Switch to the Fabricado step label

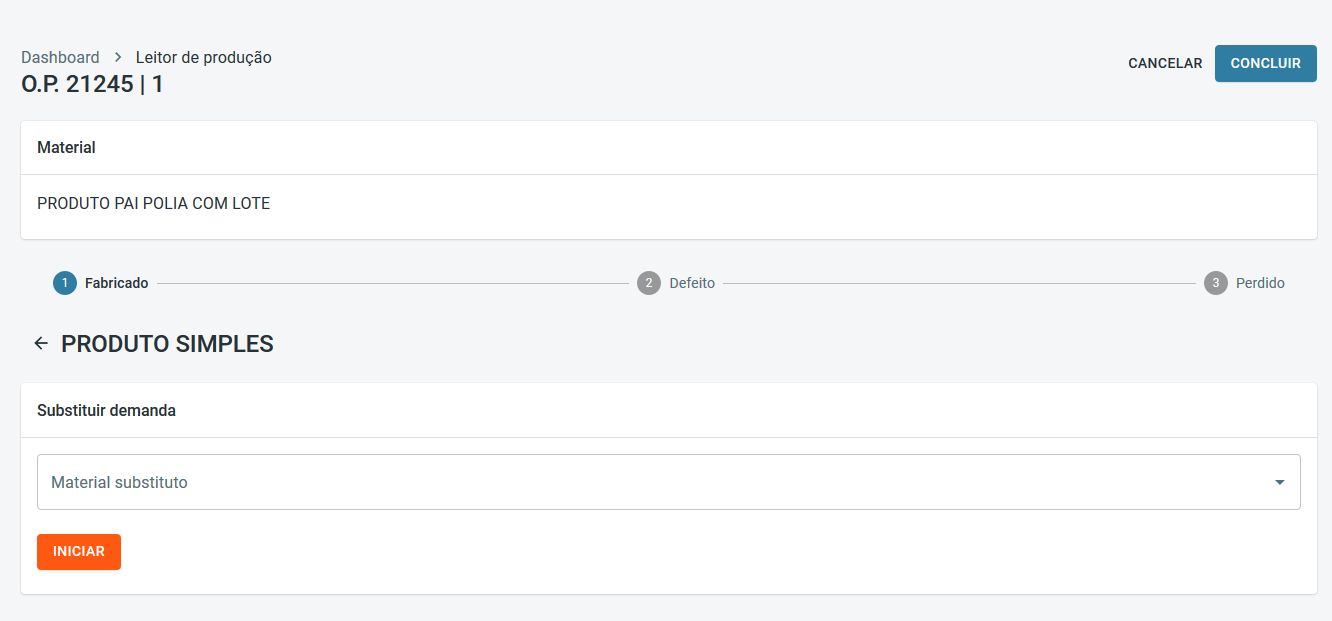[116, 283]
